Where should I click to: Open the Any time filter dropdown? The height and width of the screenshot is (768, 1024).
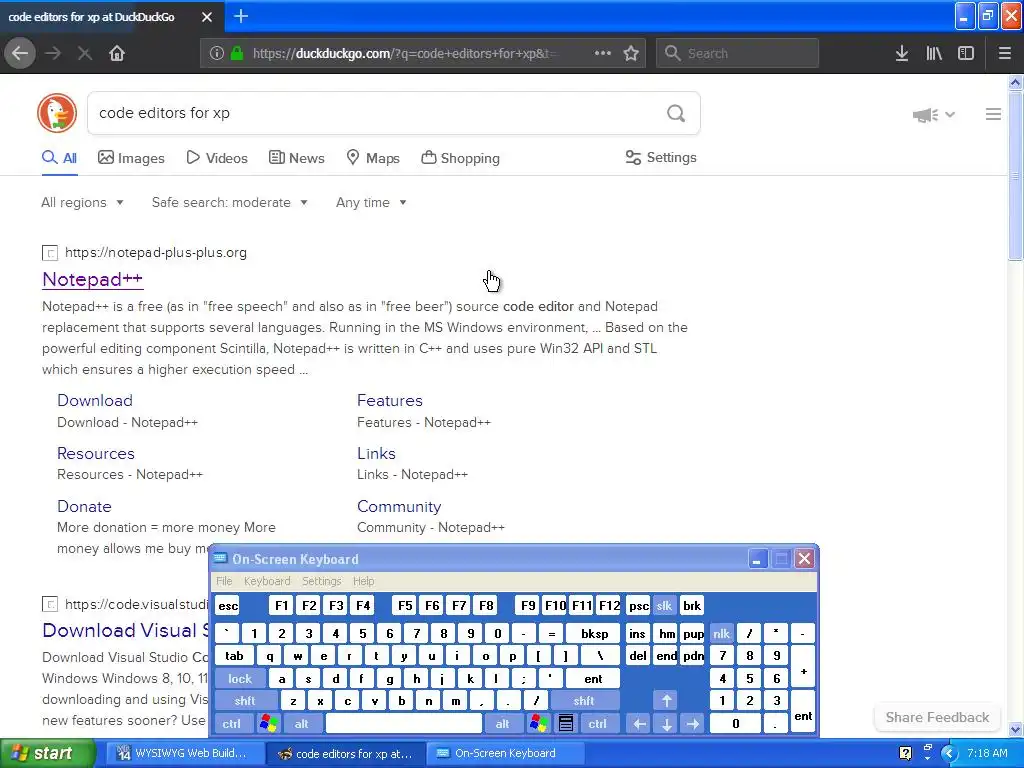click(x=371, y=202)
